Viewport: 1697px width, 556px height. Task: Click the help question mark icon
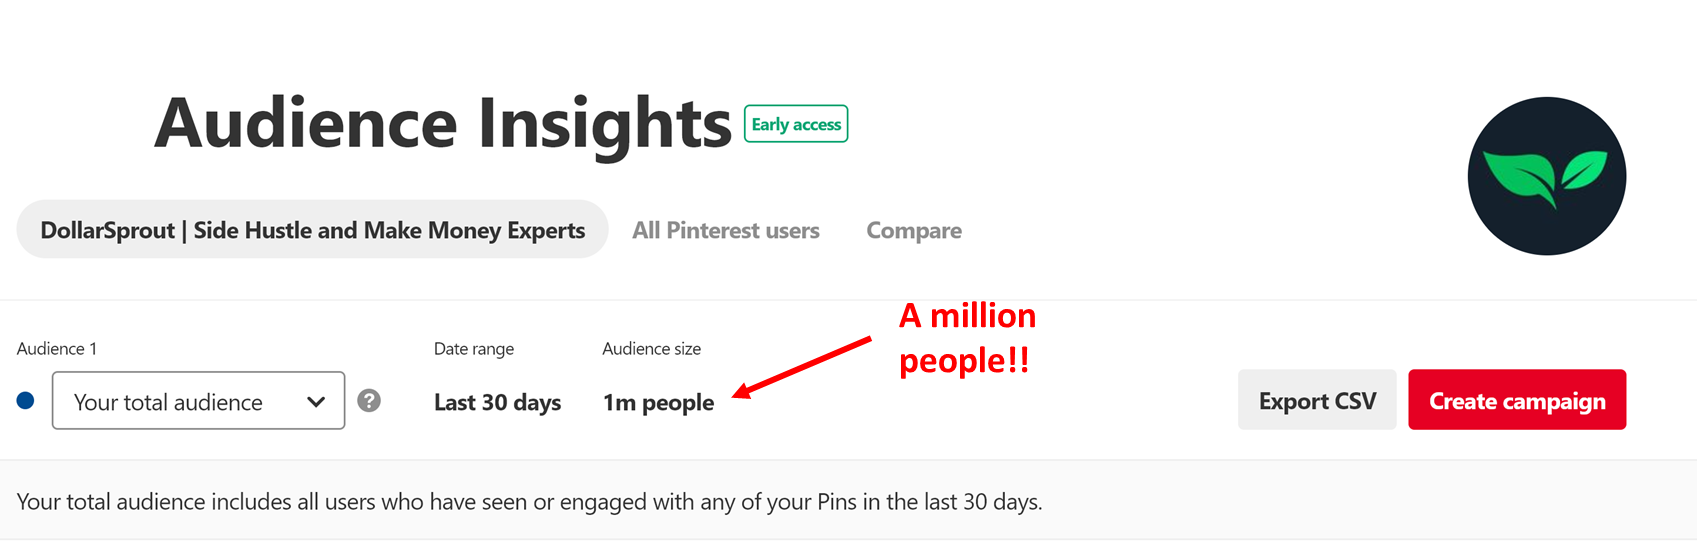[369, 401]
